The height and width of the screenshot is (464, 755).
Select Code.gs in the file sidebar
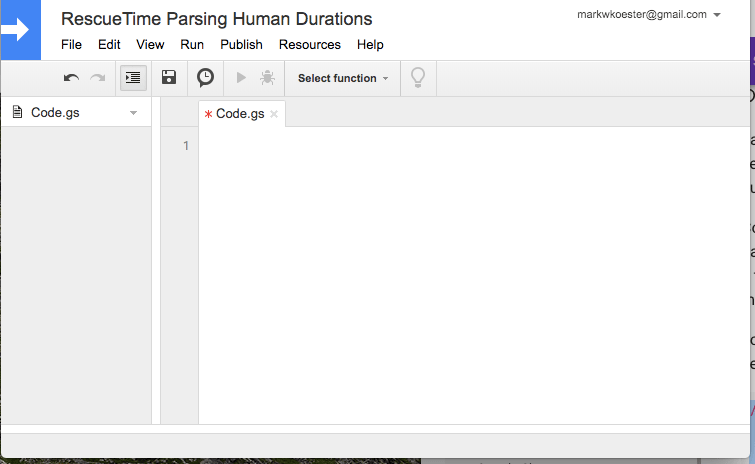[x=55, y=113]
